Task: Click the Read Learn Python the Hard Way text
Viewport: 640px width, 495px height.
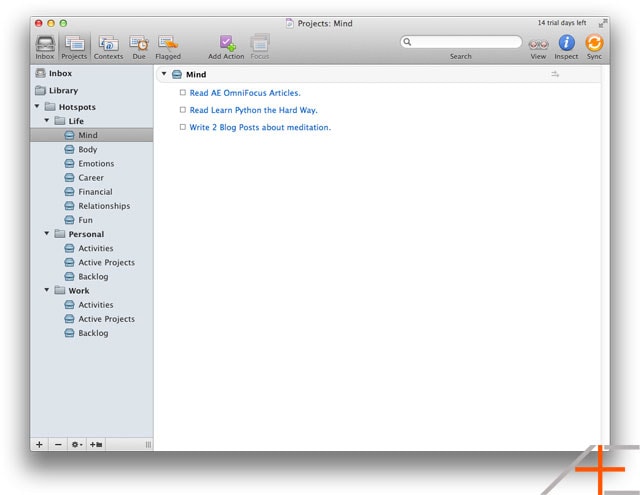Action: point(253,110)
